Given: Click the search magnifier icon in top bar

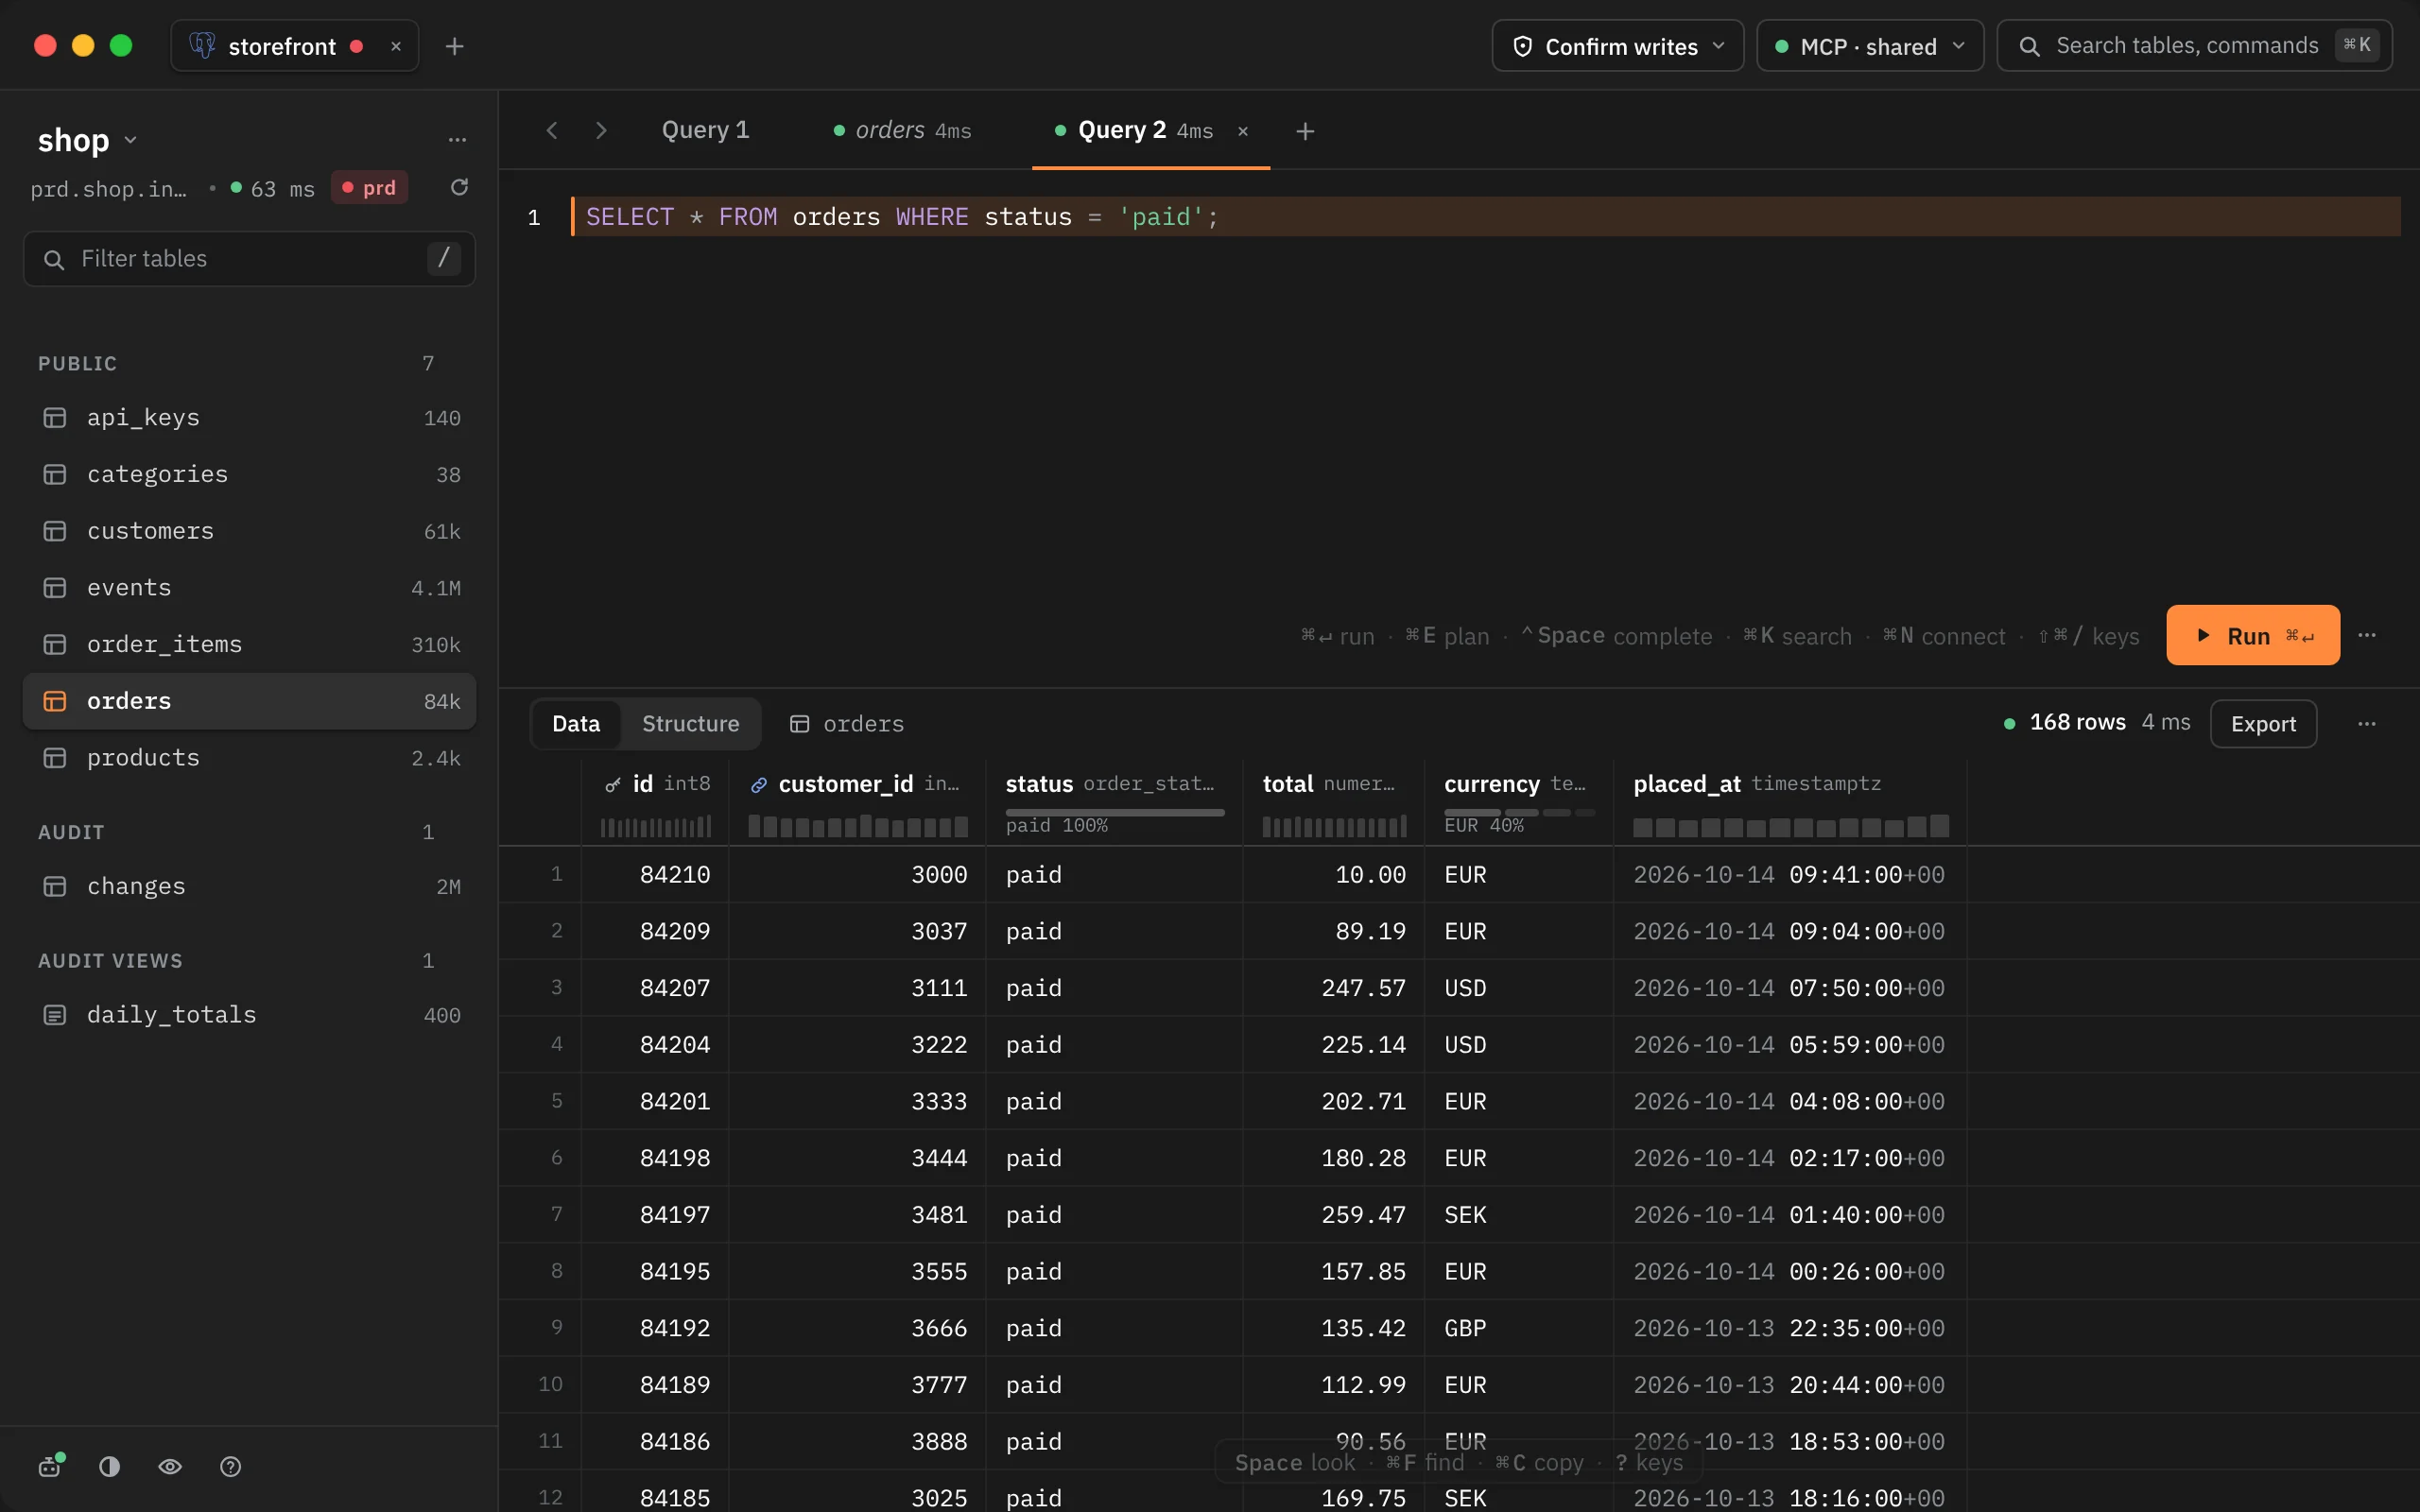Looking at the screenshot, I should [x=2029, y=46].
